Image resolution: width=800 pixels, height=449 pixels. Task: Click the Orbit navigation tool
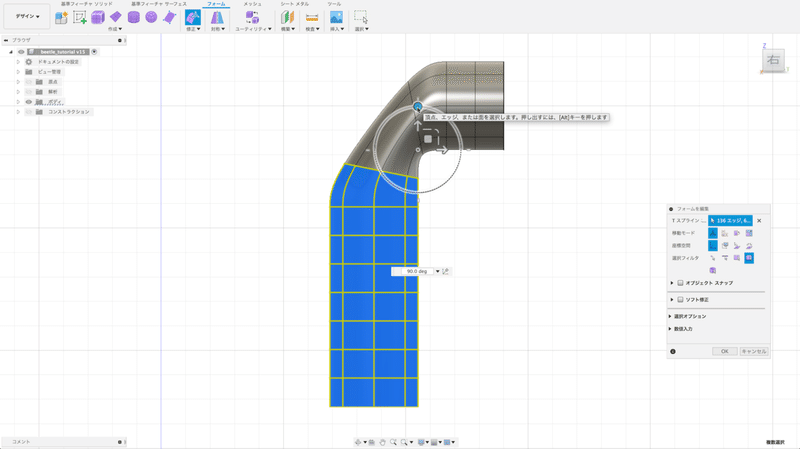358,442
